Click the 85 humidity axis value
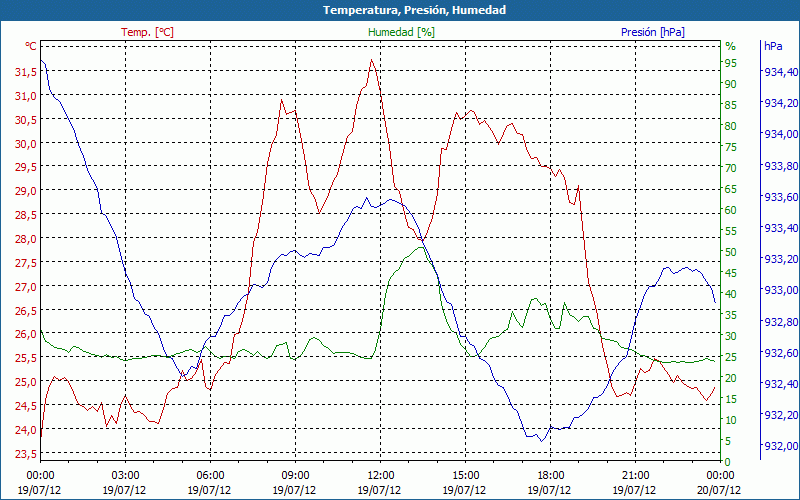 (x=731, y=105)
